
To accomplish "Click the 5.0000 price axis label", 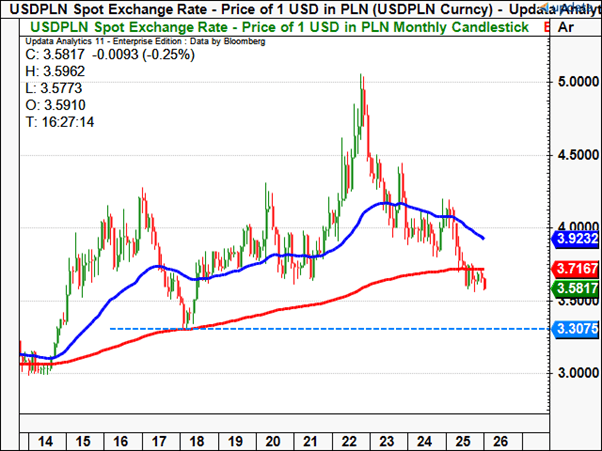I will [576, 83].
